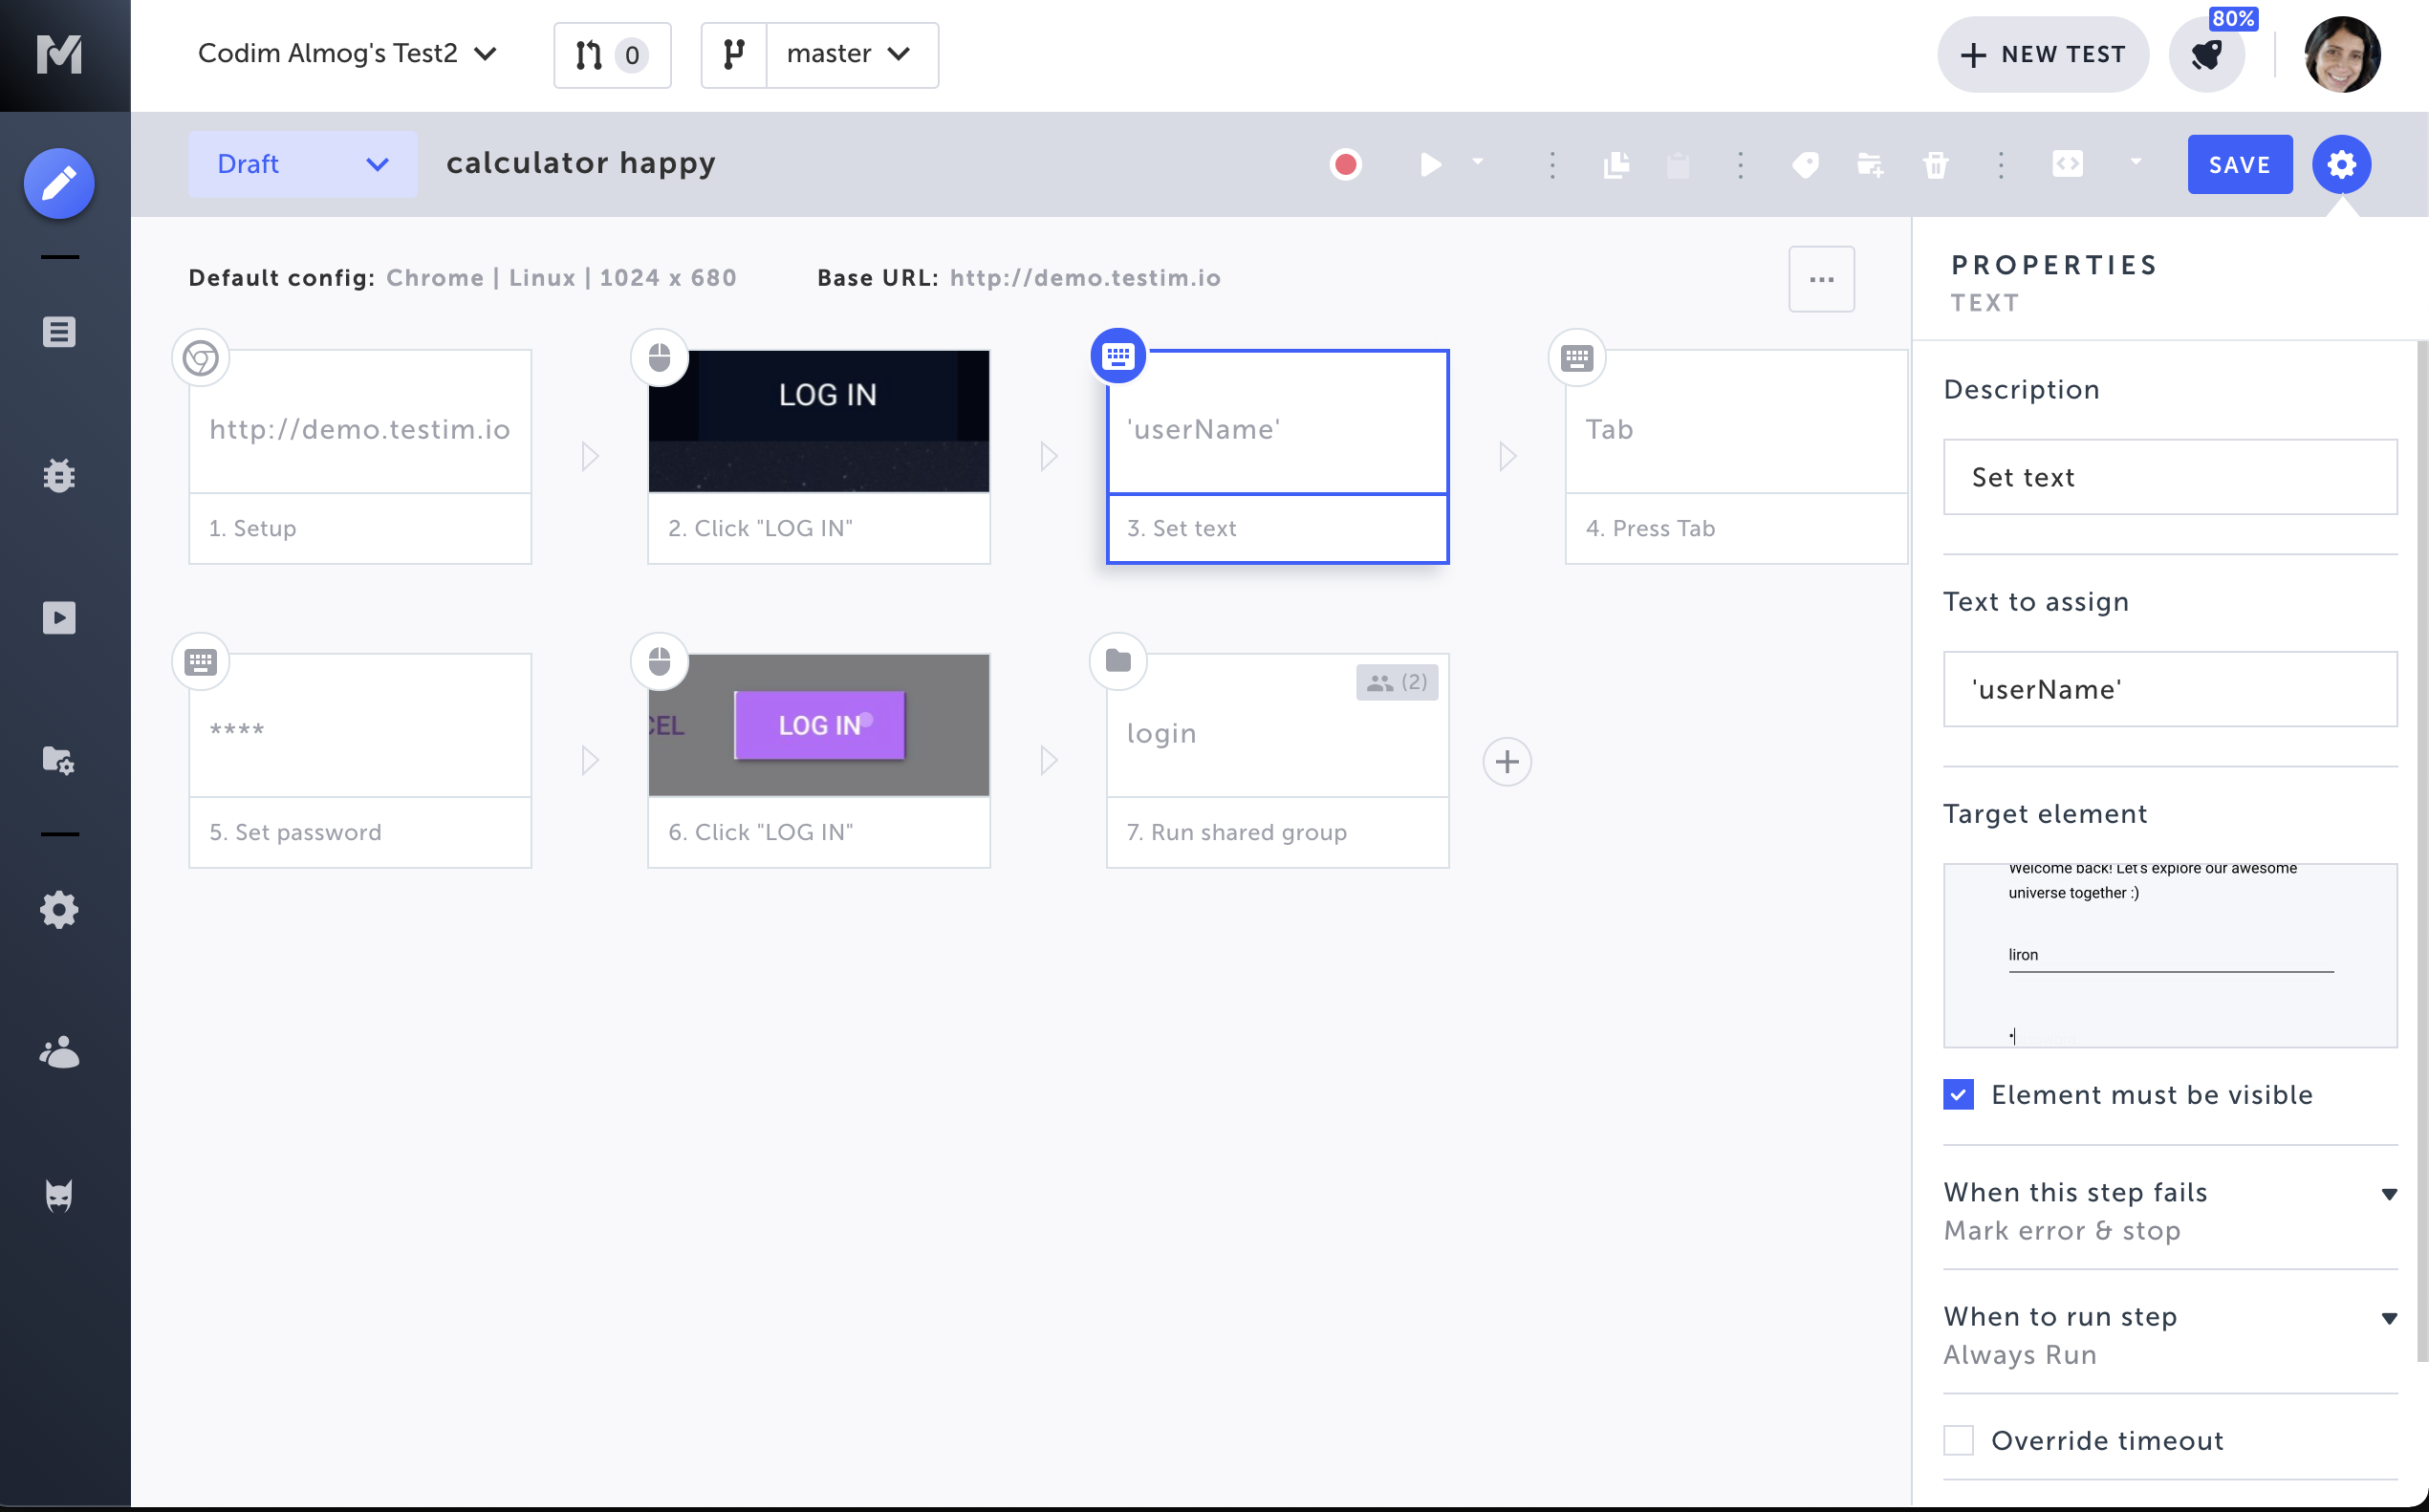Open the test list icon in sidebar
2429x1512 pixels.
coord(59,331)
